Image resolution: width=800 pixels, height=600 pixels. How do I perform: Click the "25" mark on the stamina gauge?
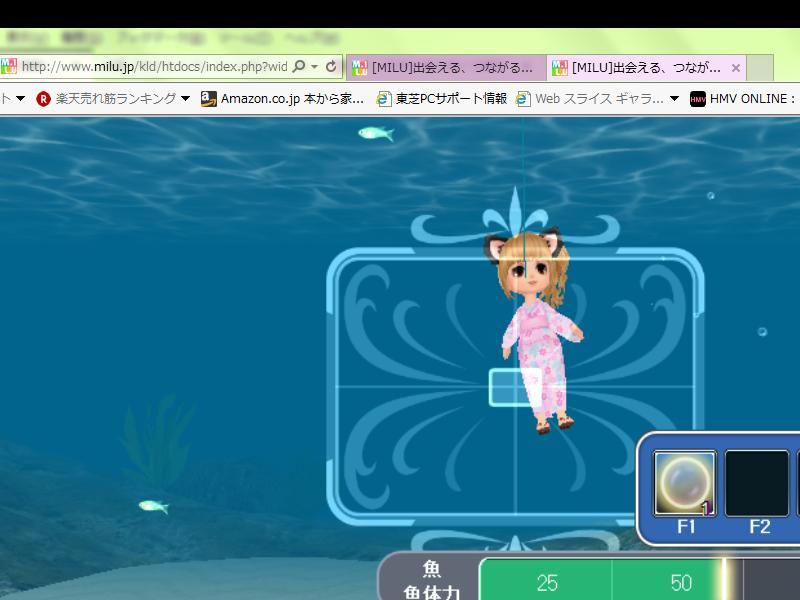(x=547, y=583)
